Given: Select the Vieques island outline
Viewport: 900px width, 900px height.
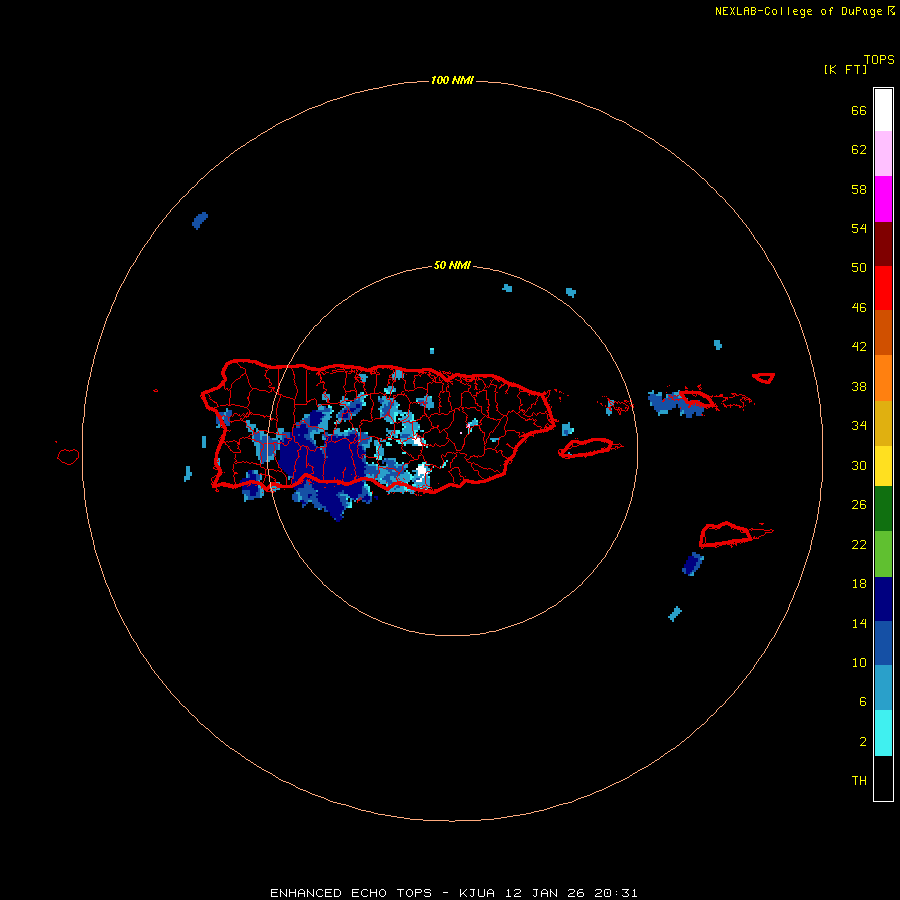Looking at the screenshot, I should pos(589,448).
